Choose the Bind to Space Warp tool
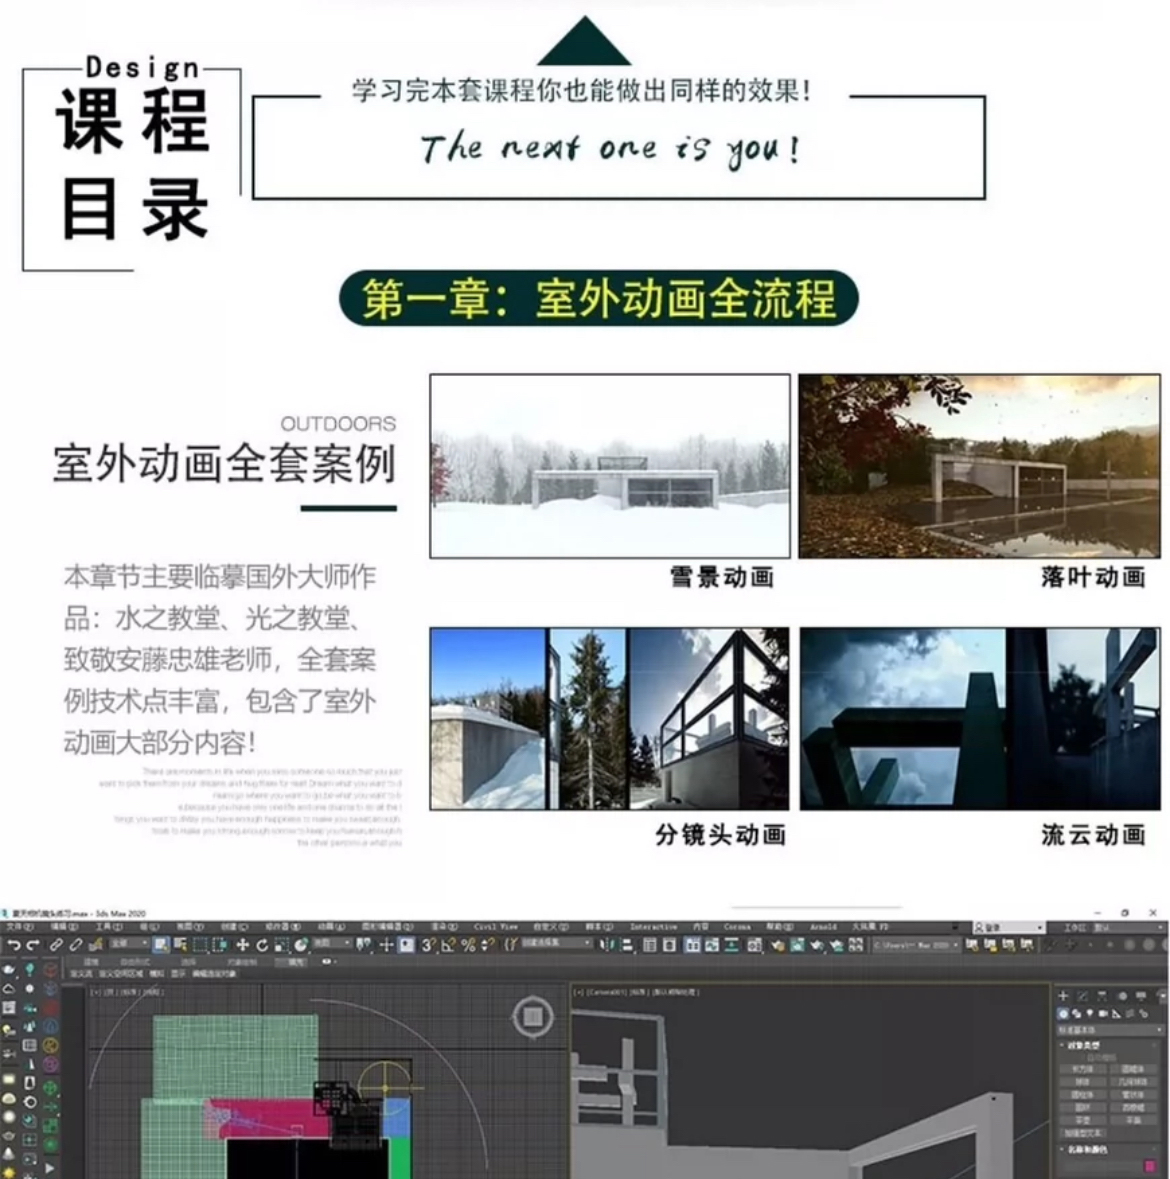Viewport: 1170px width, 1179px height. point(96,944)
